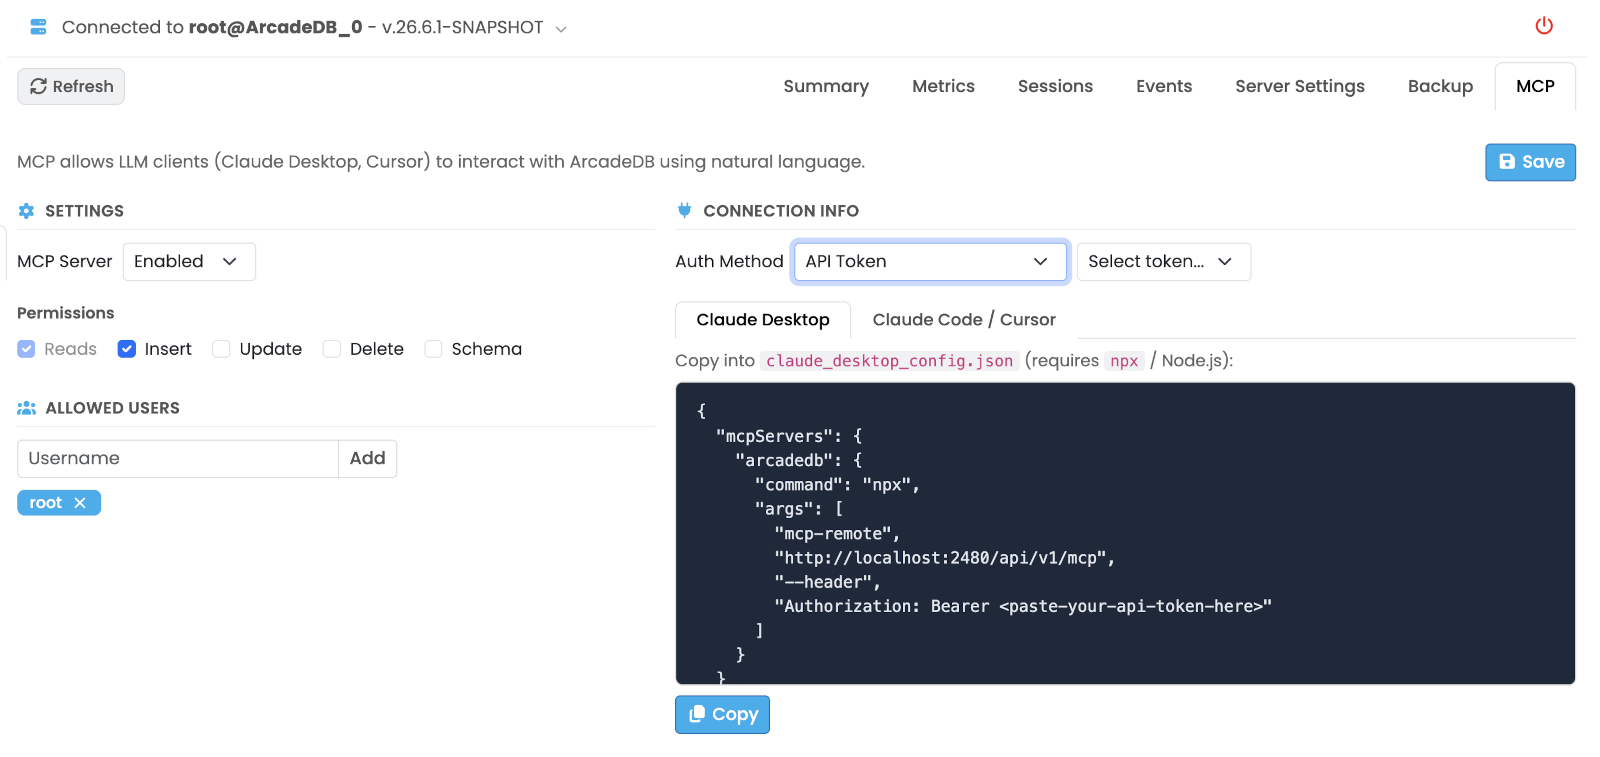Open the Select token dropdown
Viewport: 1600px width, 757px height.
click(1163, 262)
